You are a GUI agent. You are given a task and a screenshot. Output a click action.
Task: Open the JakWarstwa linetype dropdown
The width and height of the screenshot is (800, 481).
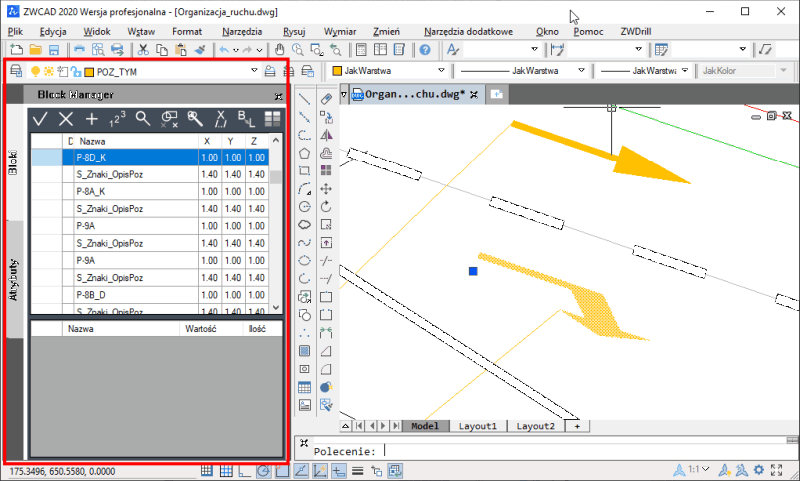[581, 70]
